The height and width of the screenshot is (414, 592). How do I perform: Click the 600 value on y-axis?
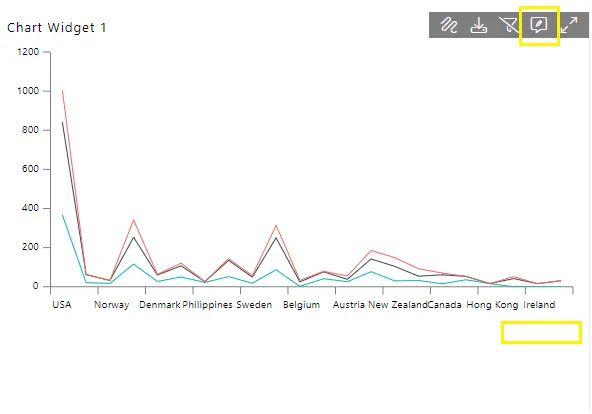tap(30, 169)
